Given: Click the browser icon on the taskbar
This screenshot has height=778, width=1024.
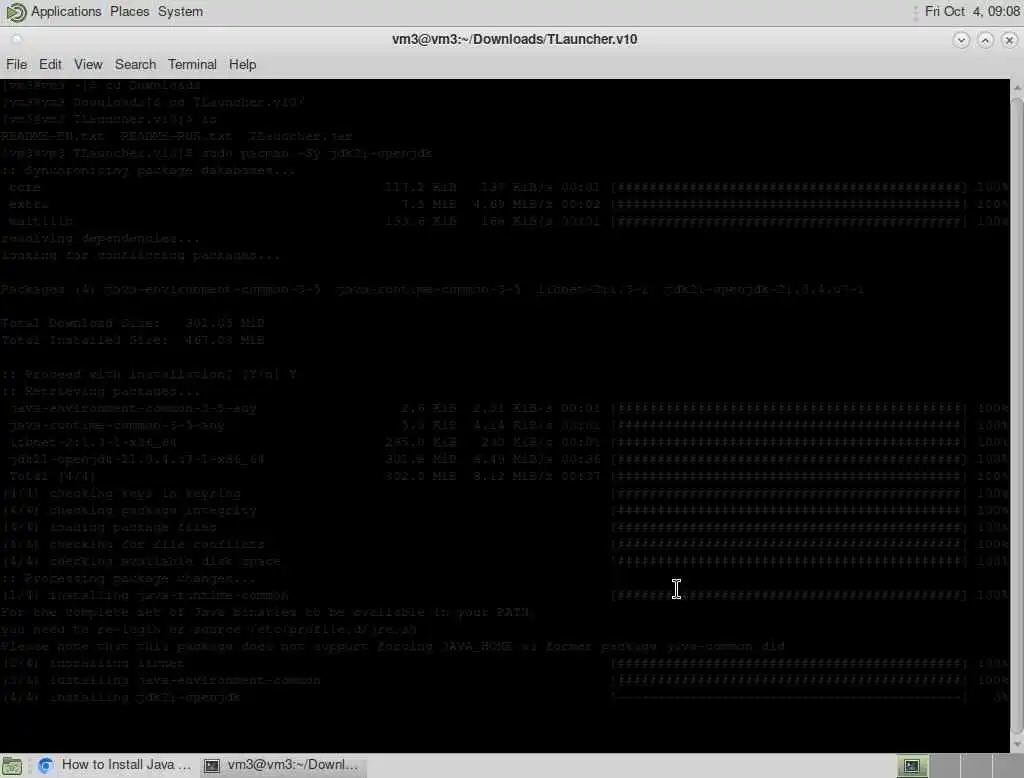Looking at the screenshot, I should click(45, 765).
